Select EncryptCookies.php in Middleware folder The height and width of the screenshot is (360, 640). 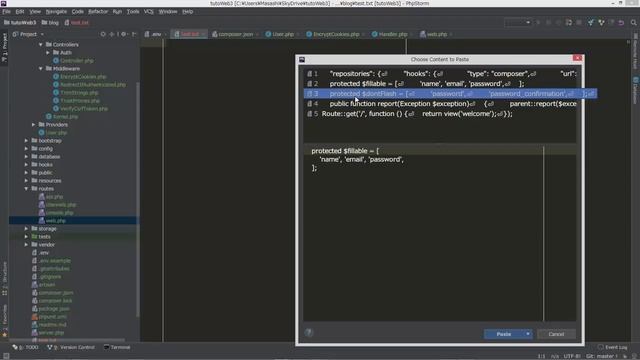pos(83,77)
